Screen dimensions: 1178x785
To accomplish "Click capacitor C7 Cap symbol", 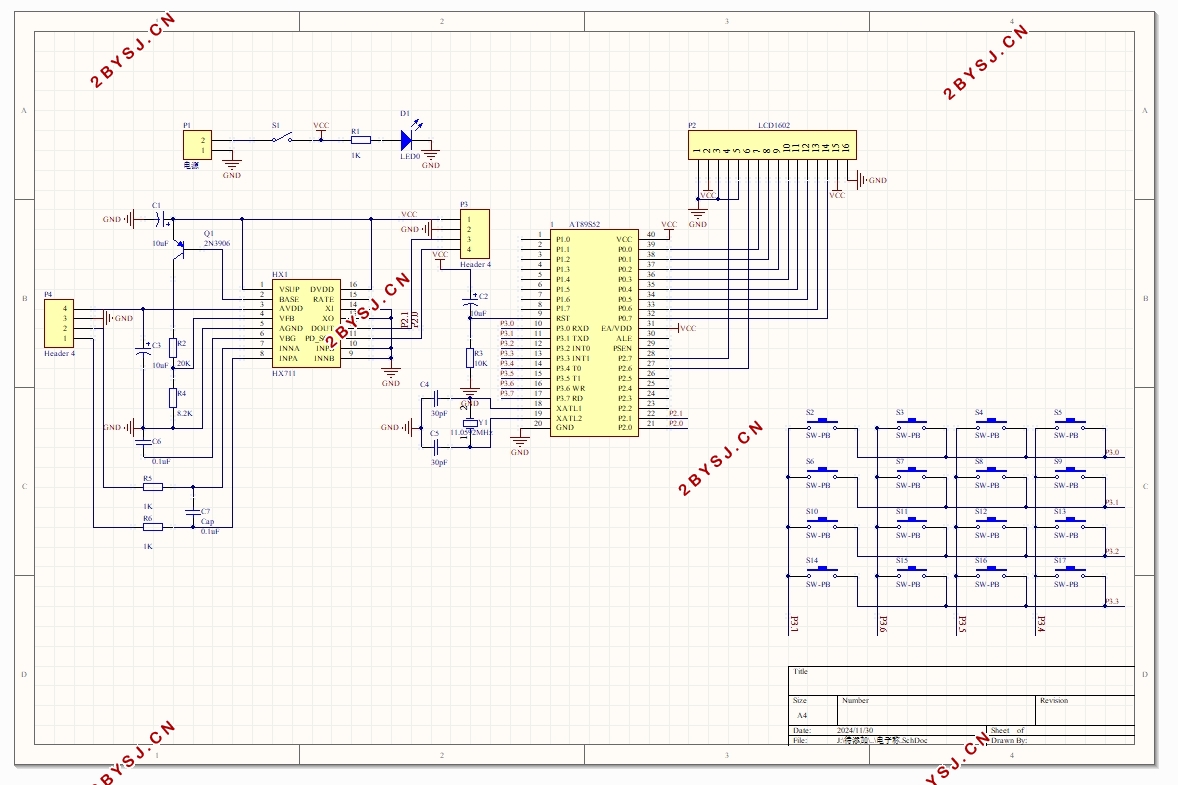I will 193,512.
